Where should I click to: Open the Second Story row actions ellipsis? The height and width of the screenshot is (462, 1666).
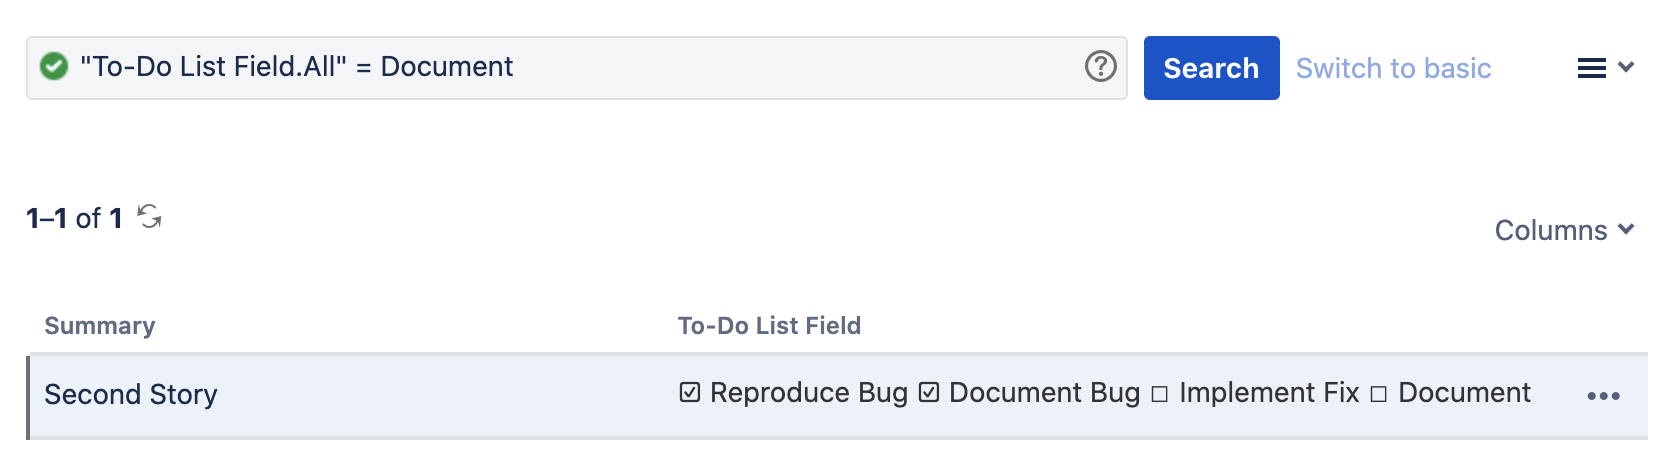pyautogui.click(x=1603, y=396)
